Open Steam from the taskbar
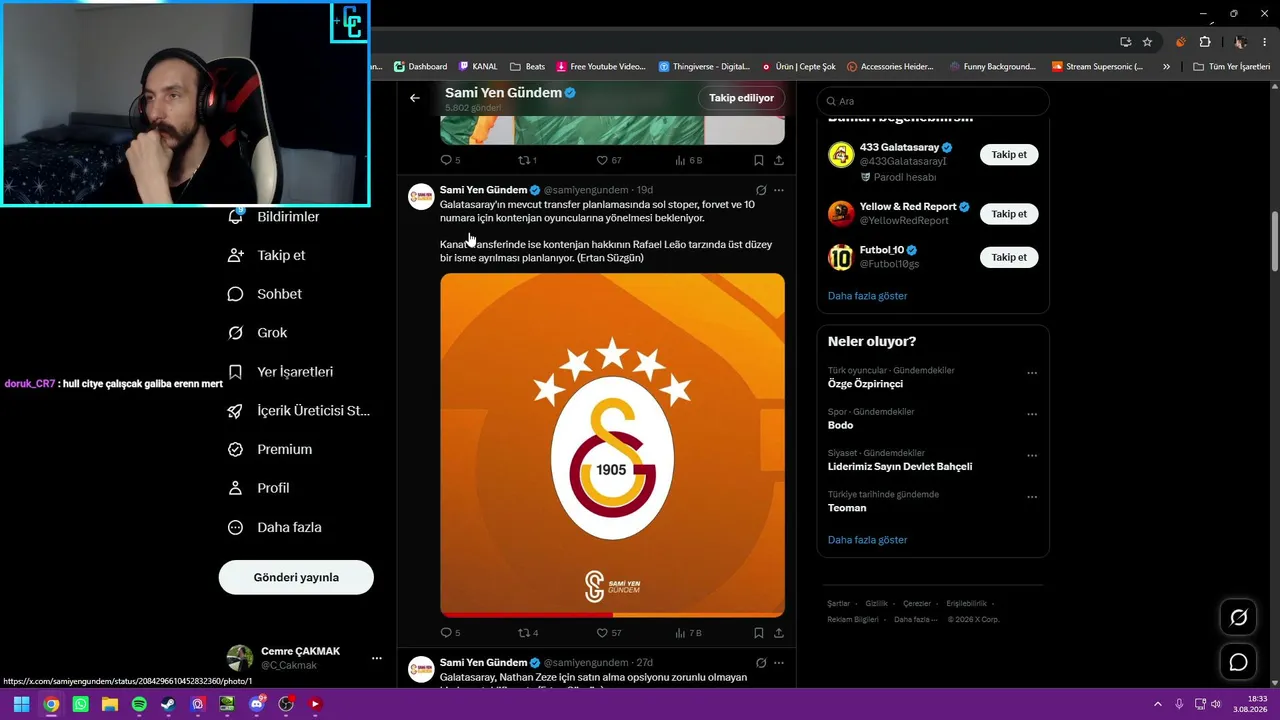Screen dimensions: 1280x720 point(168,704)
